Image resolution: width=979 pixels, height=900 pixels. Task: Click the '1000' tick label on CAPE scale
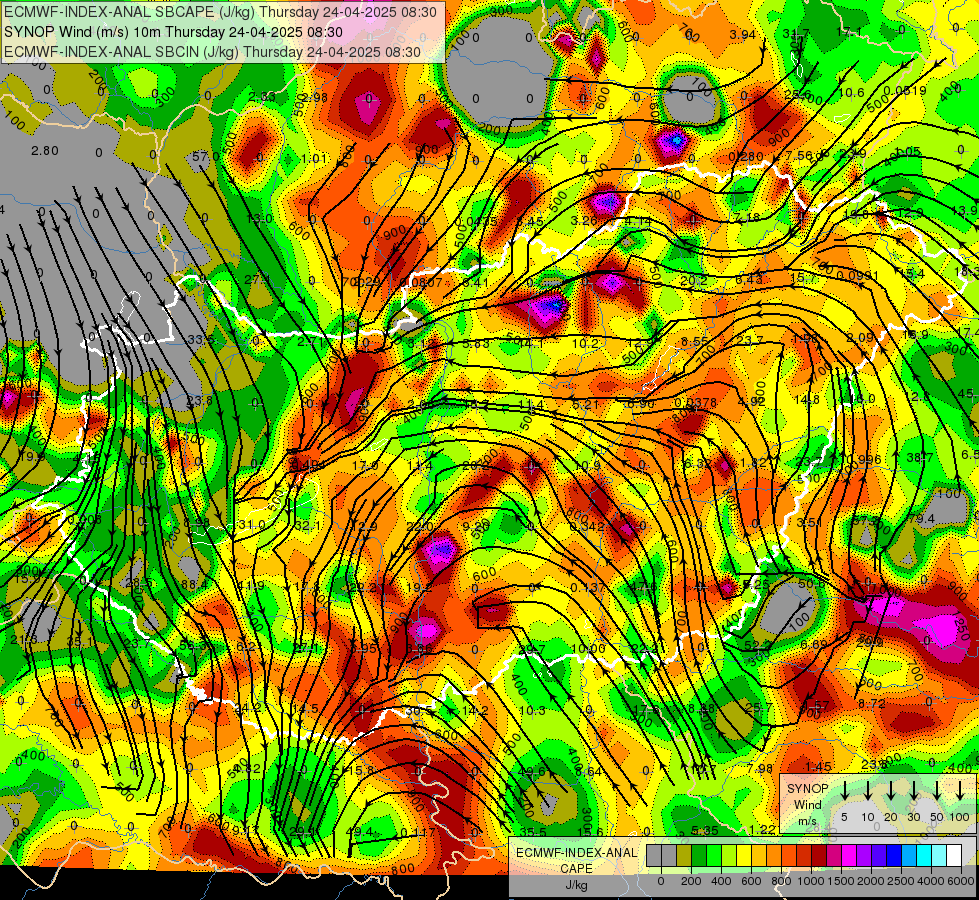tap(811, 881)
